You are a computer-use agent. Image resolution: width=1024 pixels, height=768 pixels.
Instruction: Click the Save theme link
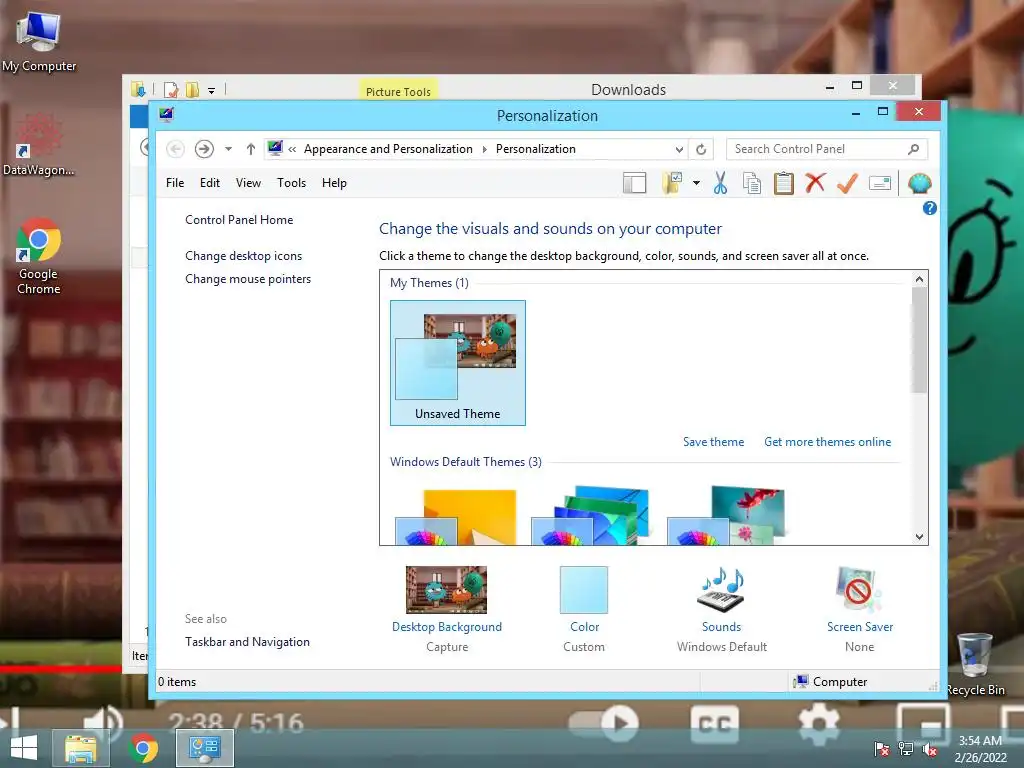[714, 442]
